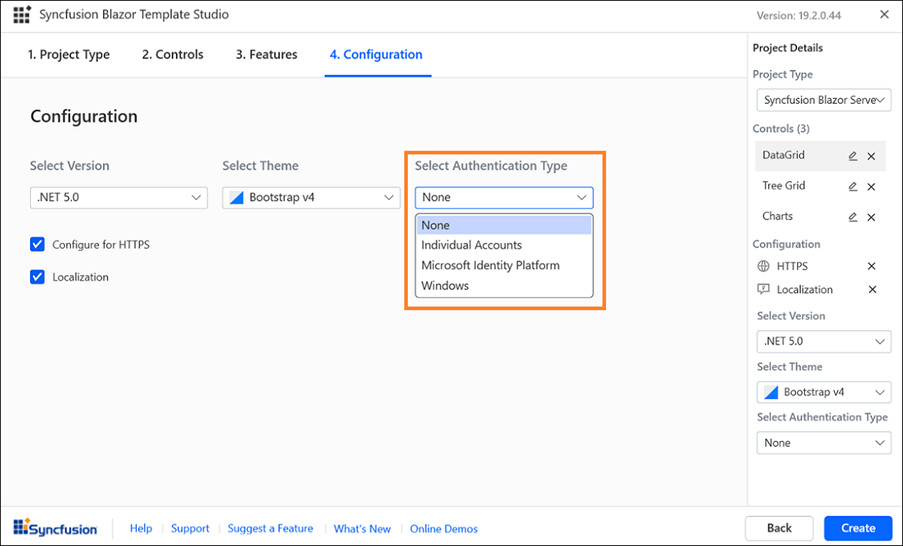Select Microsoft Identity Platform option
Screen dimensions: 903x546
click(490, 265)
